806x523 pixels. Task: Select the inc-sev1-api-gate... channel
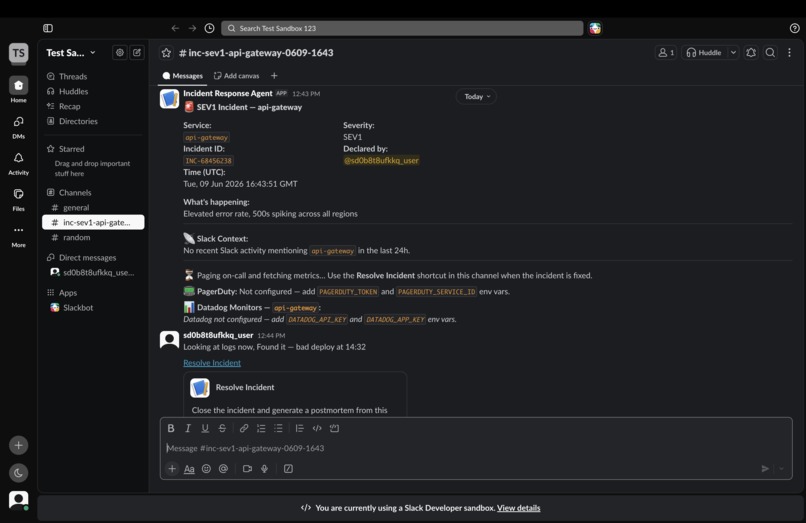point(93,222)
